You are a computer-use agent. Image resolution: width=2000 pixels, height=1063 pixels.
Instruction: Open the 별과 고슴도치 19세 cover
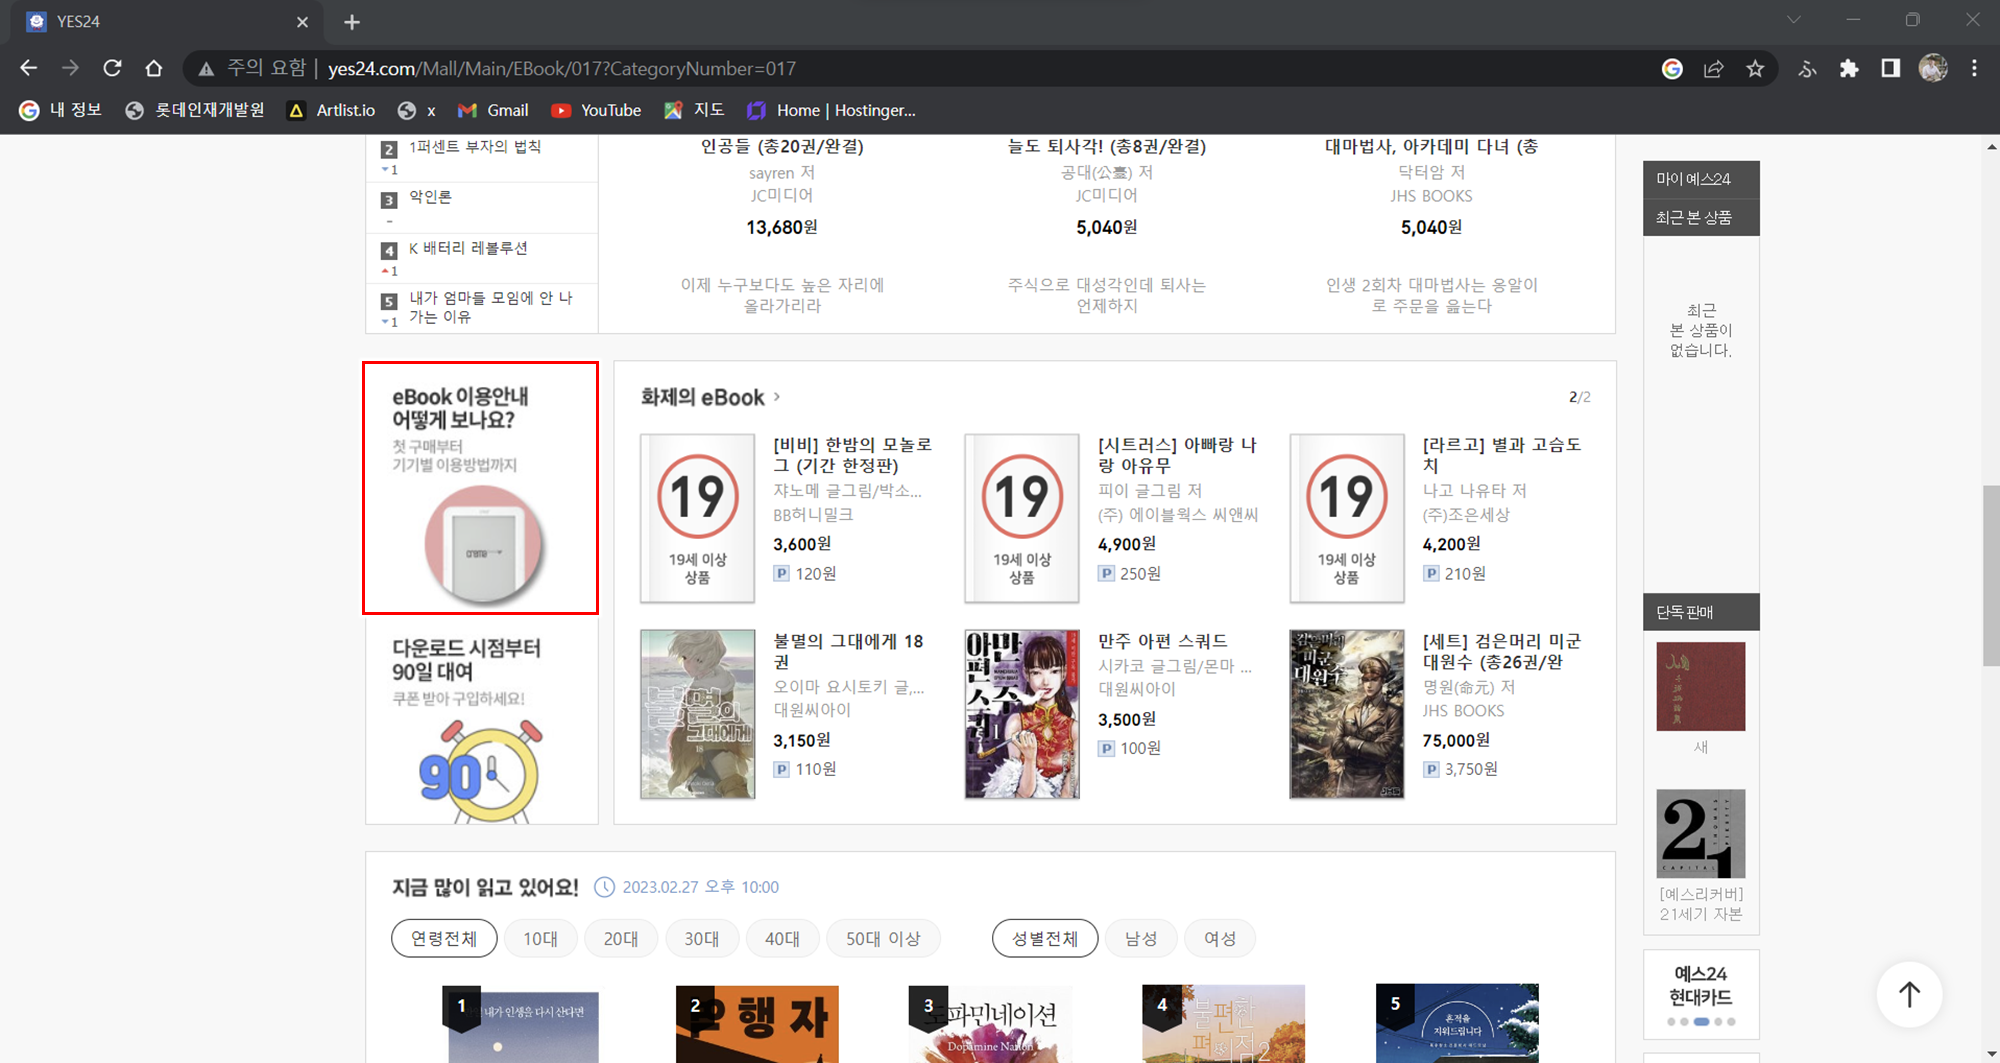tap(1346, 518)
